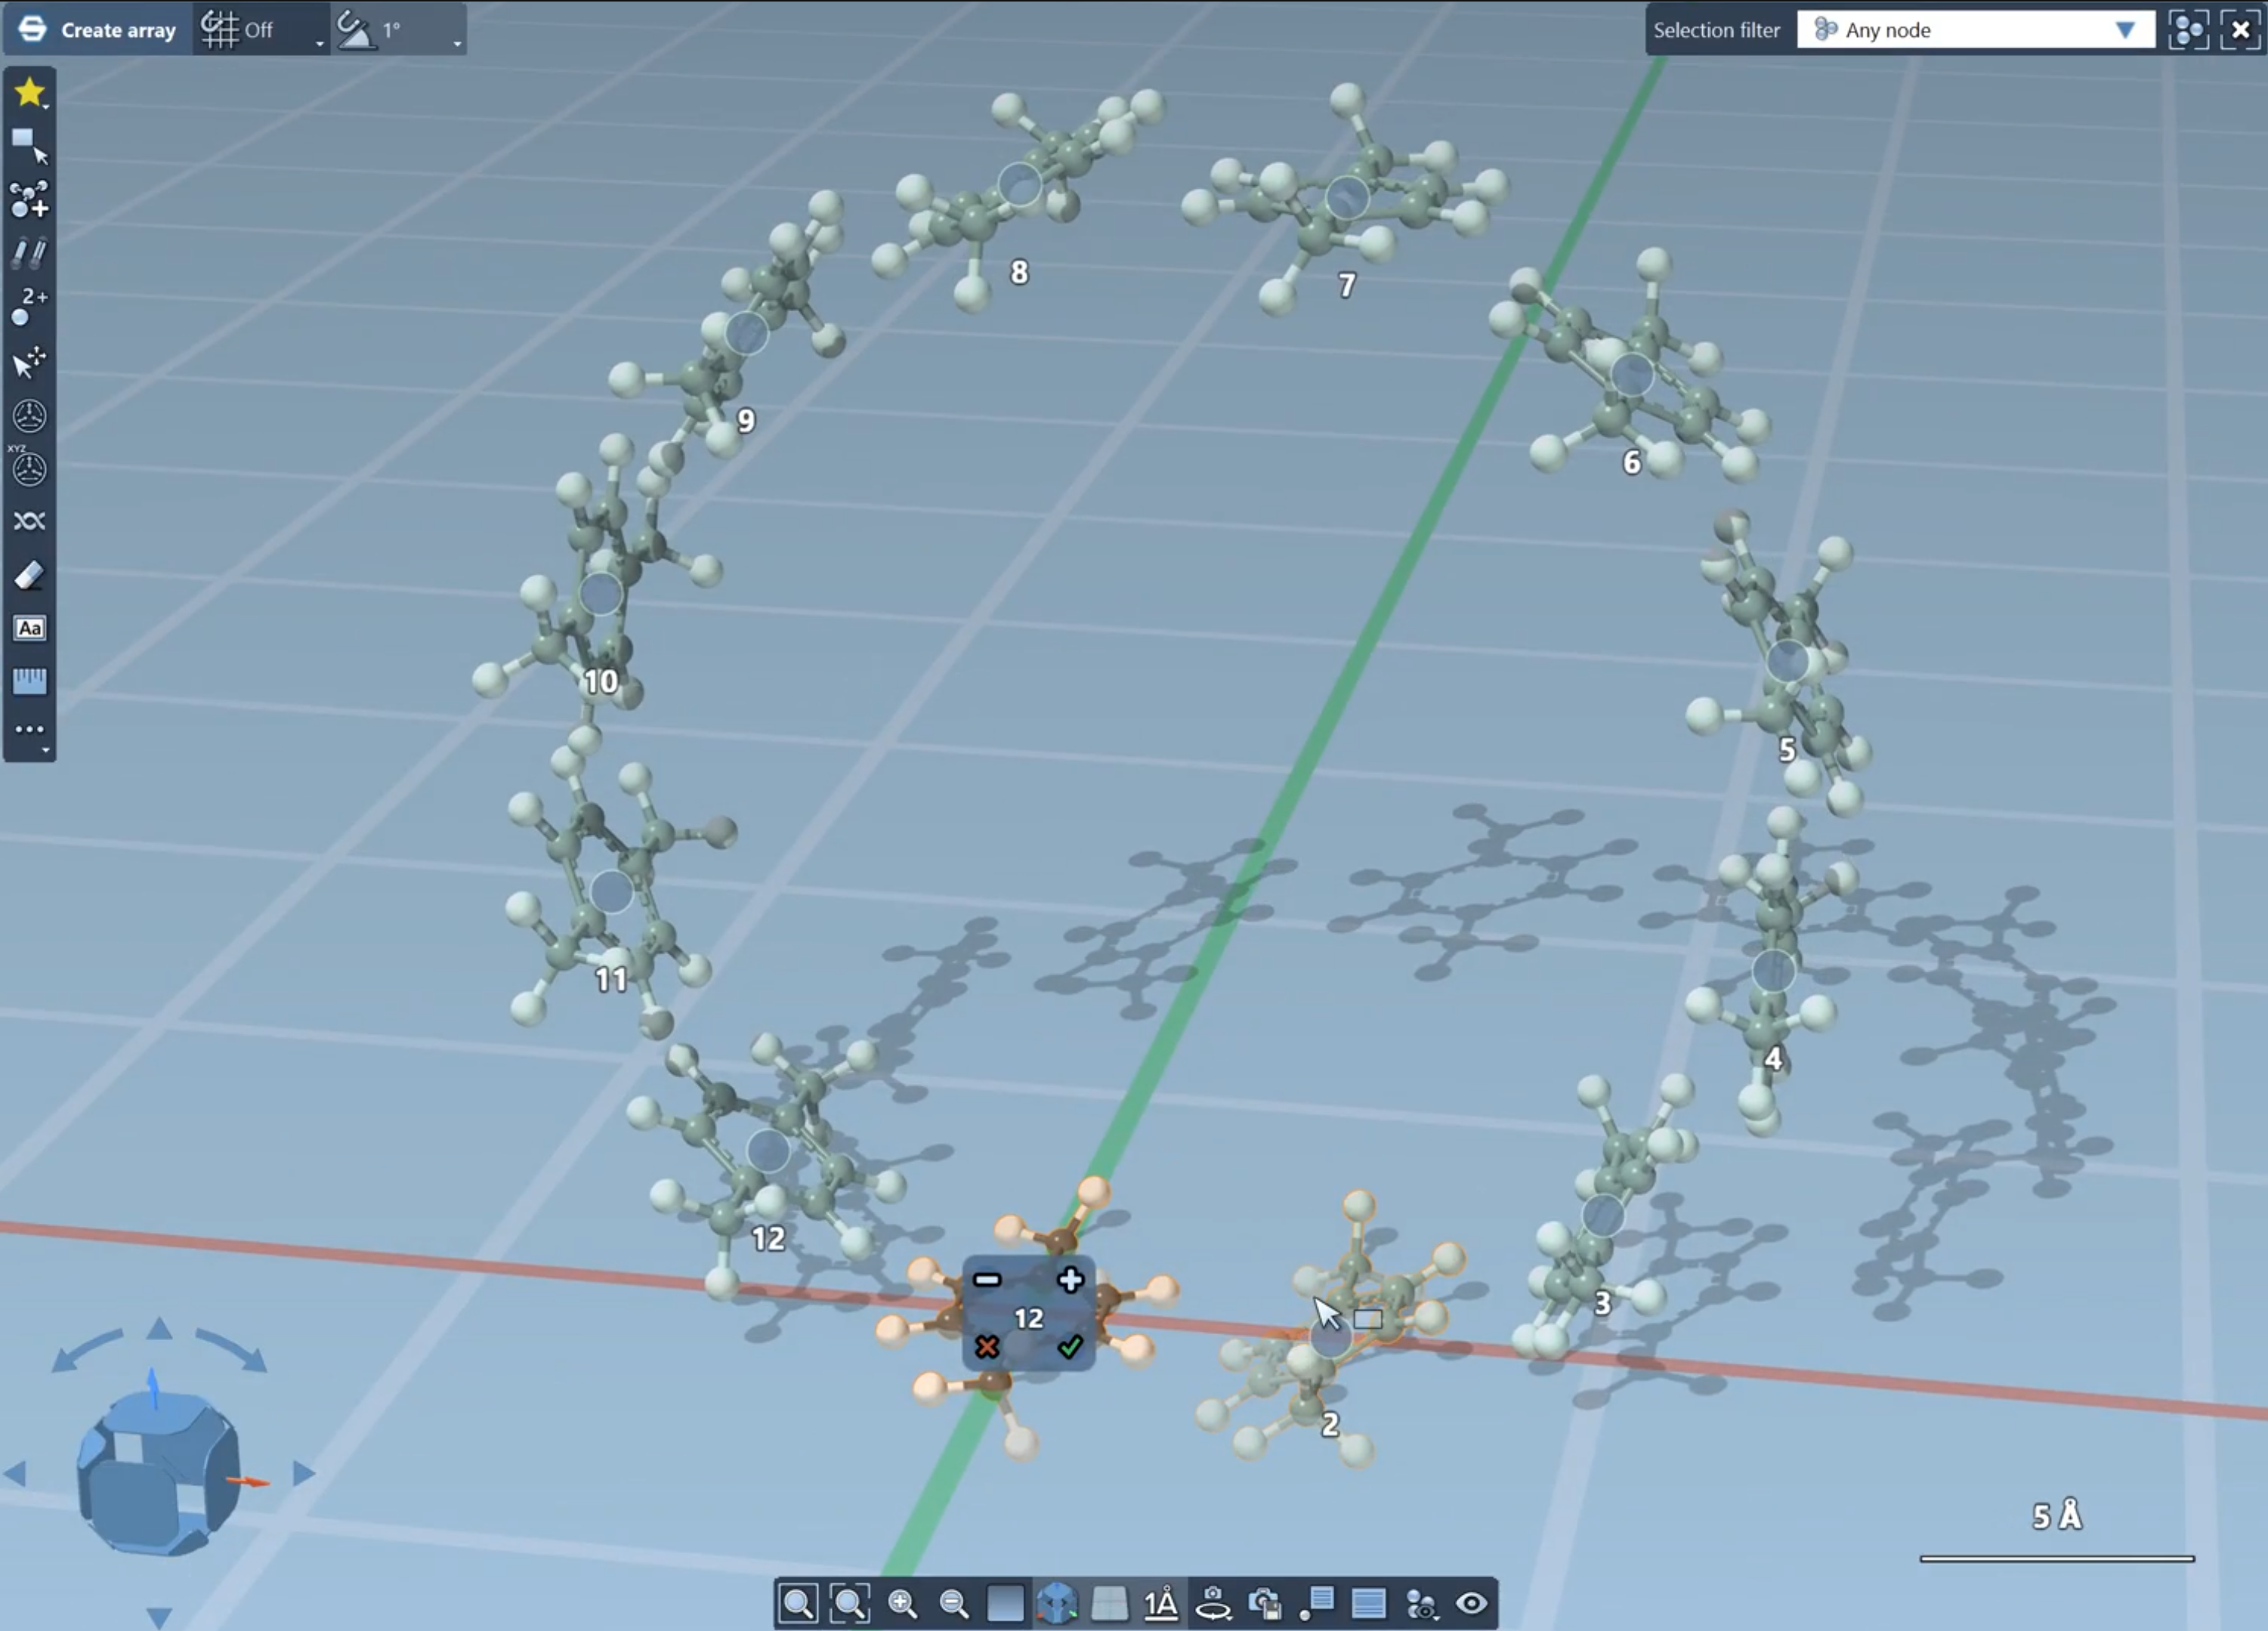
Task: Open the save snapshot camera icon
Action: [x=1265, y=1604]
